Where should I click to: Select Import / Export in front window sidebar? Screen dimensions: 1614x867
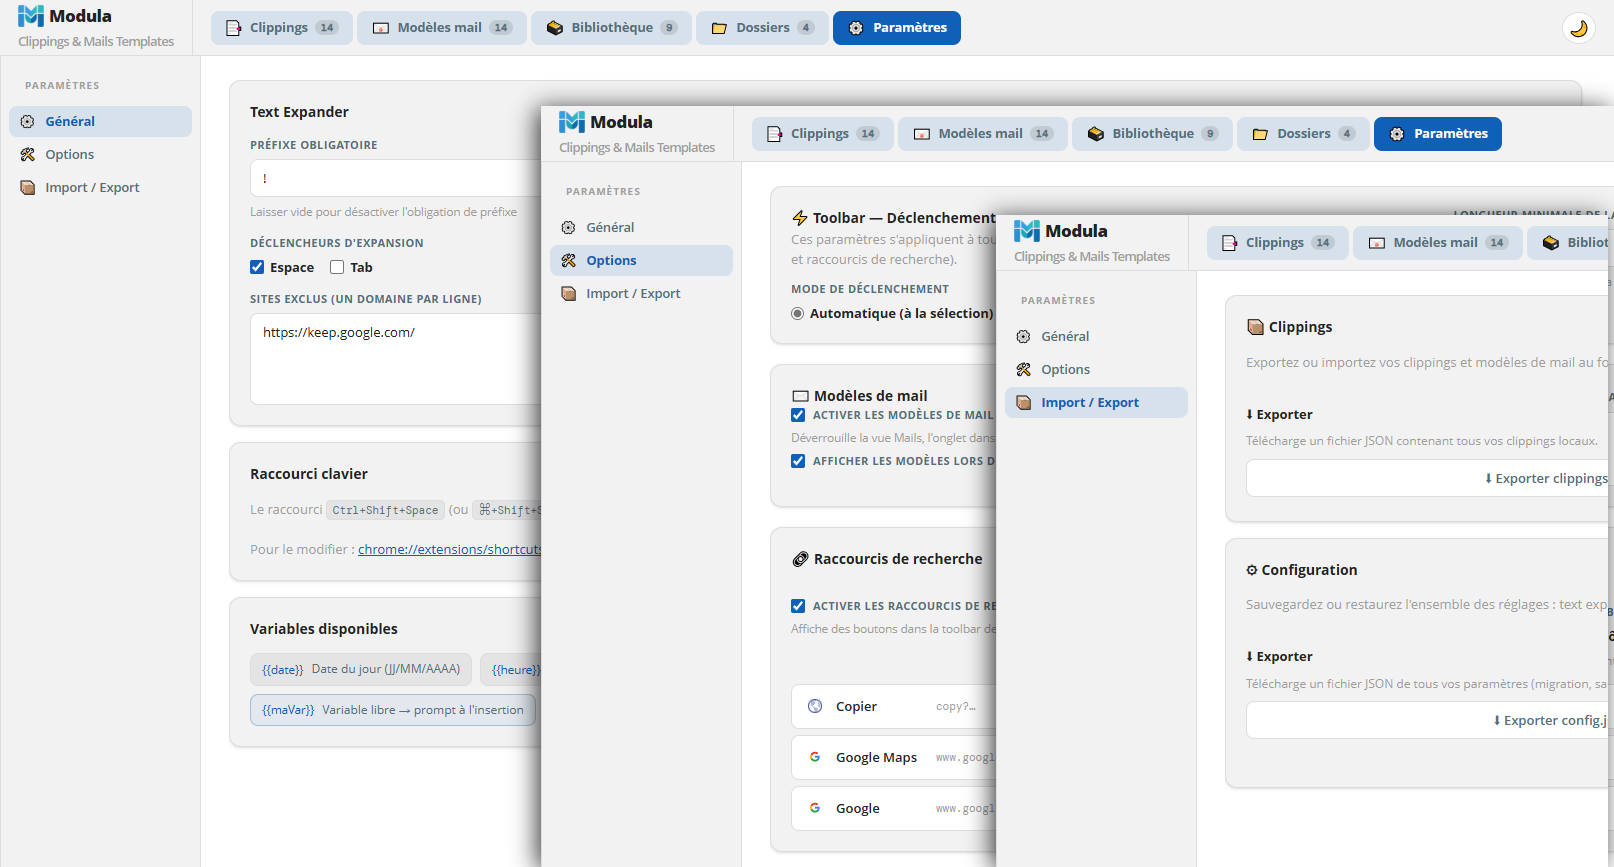(x=1096, y=402)
